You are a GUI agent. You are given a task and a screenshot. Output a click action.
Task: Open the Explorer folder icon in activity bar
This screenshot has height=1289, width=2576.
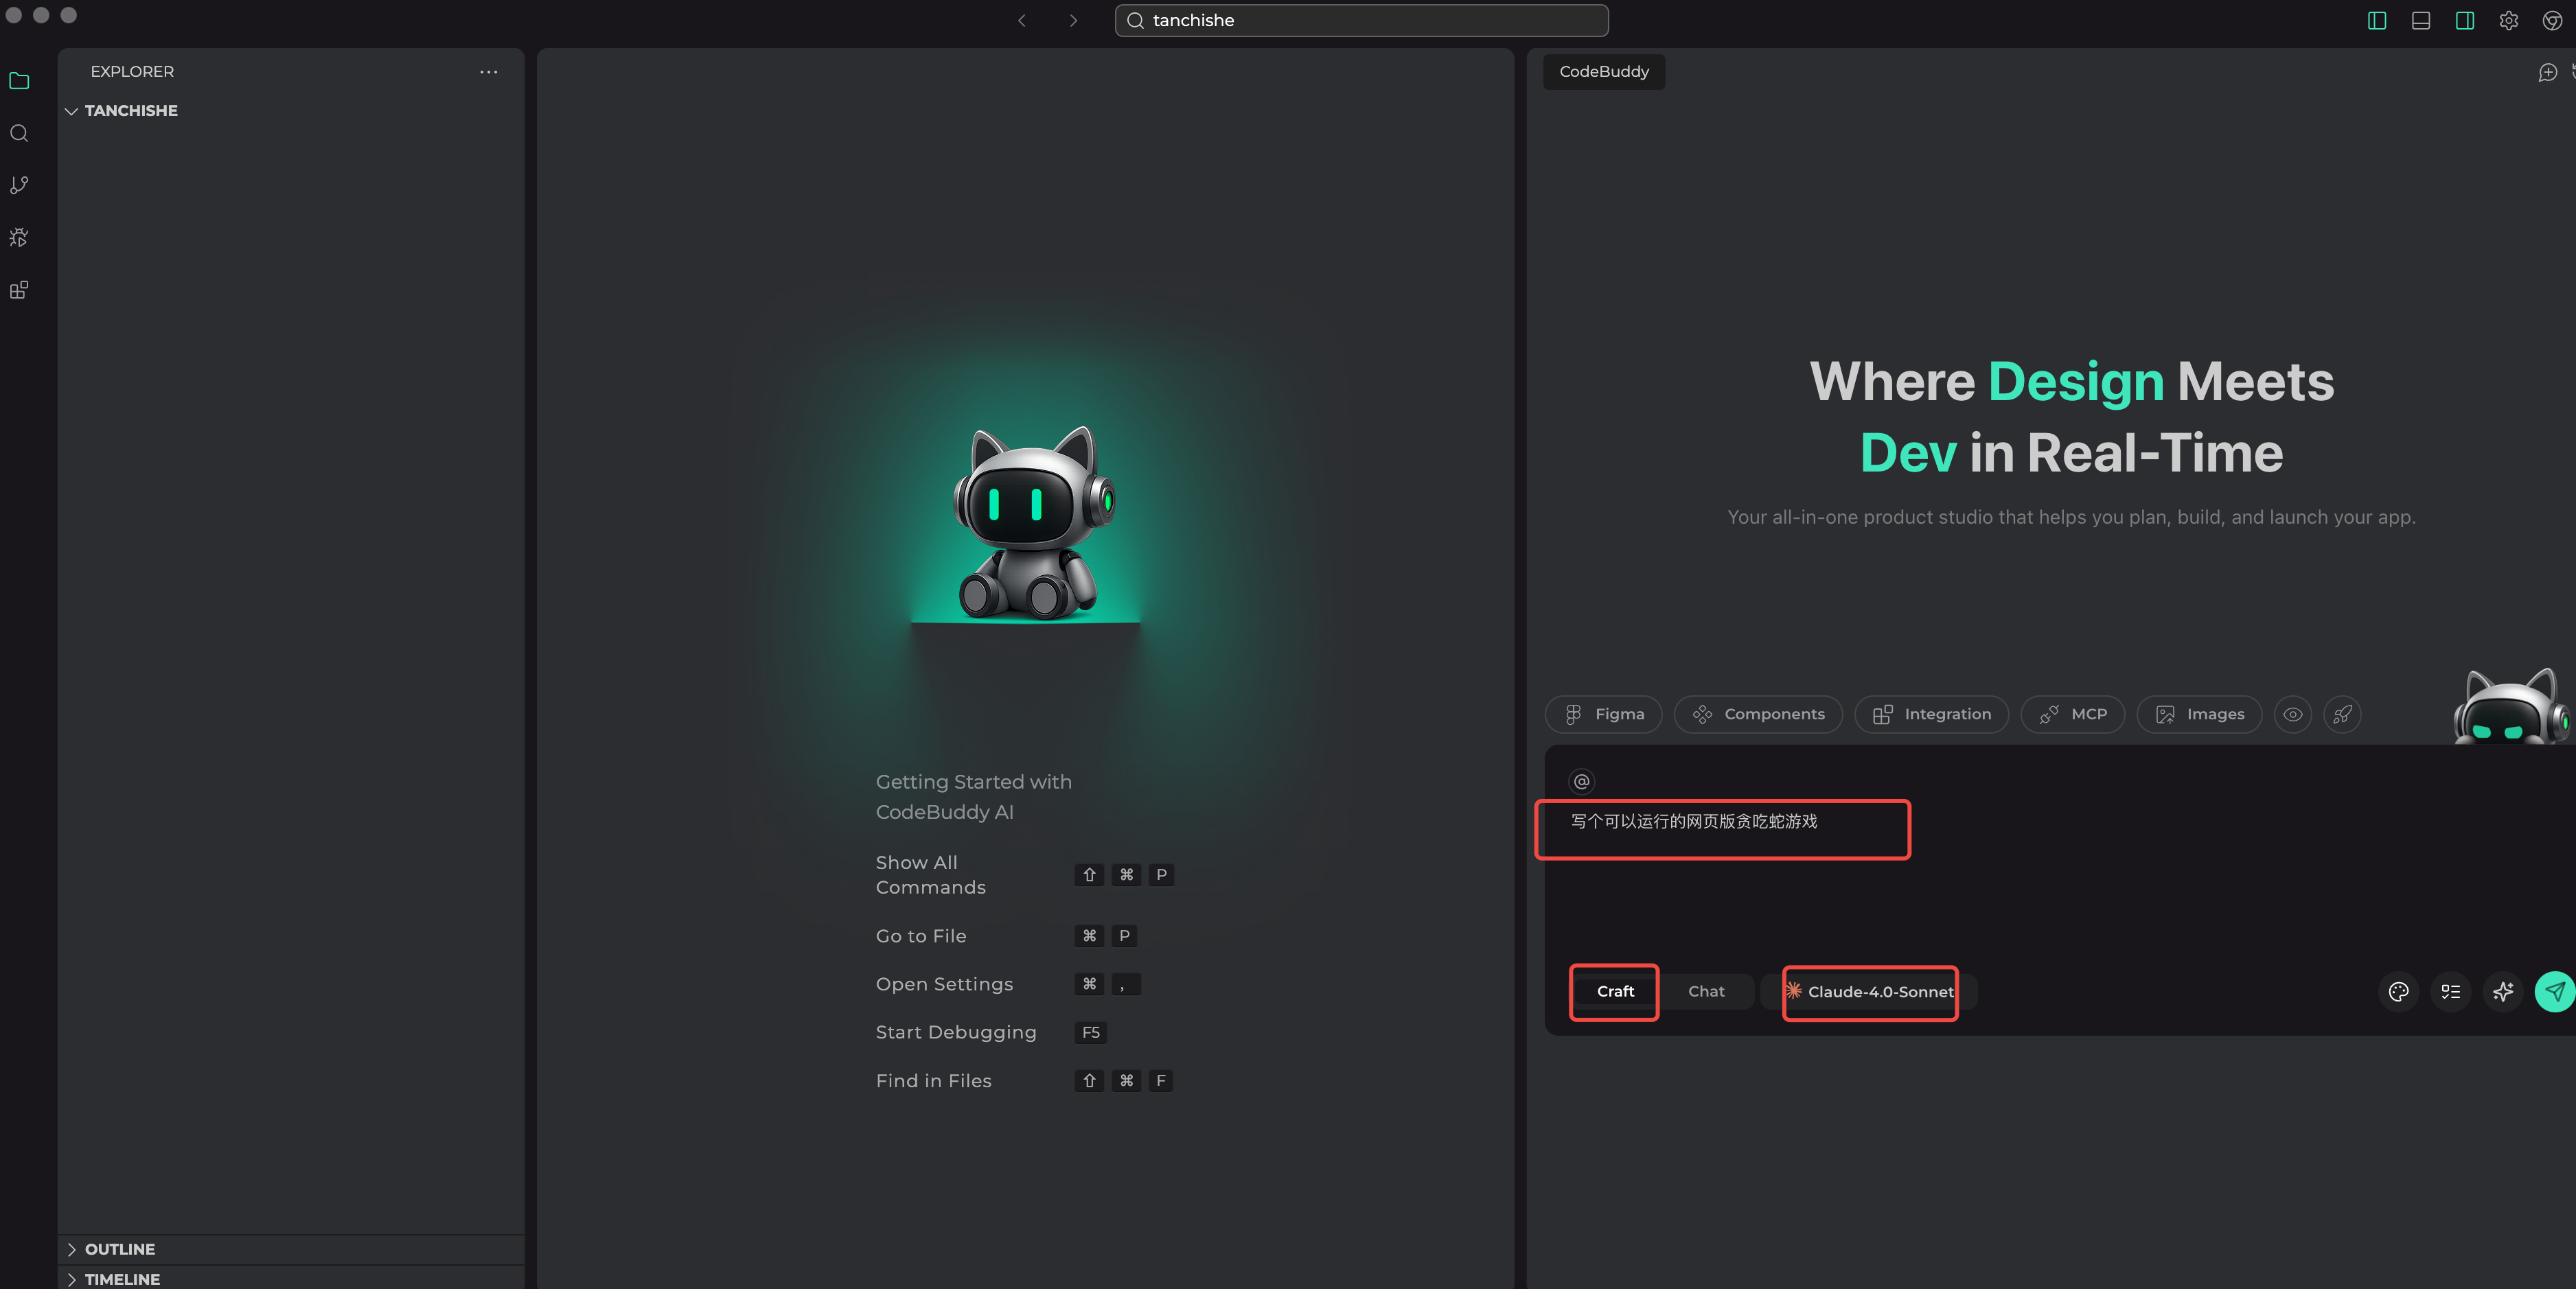coord(19,81)
